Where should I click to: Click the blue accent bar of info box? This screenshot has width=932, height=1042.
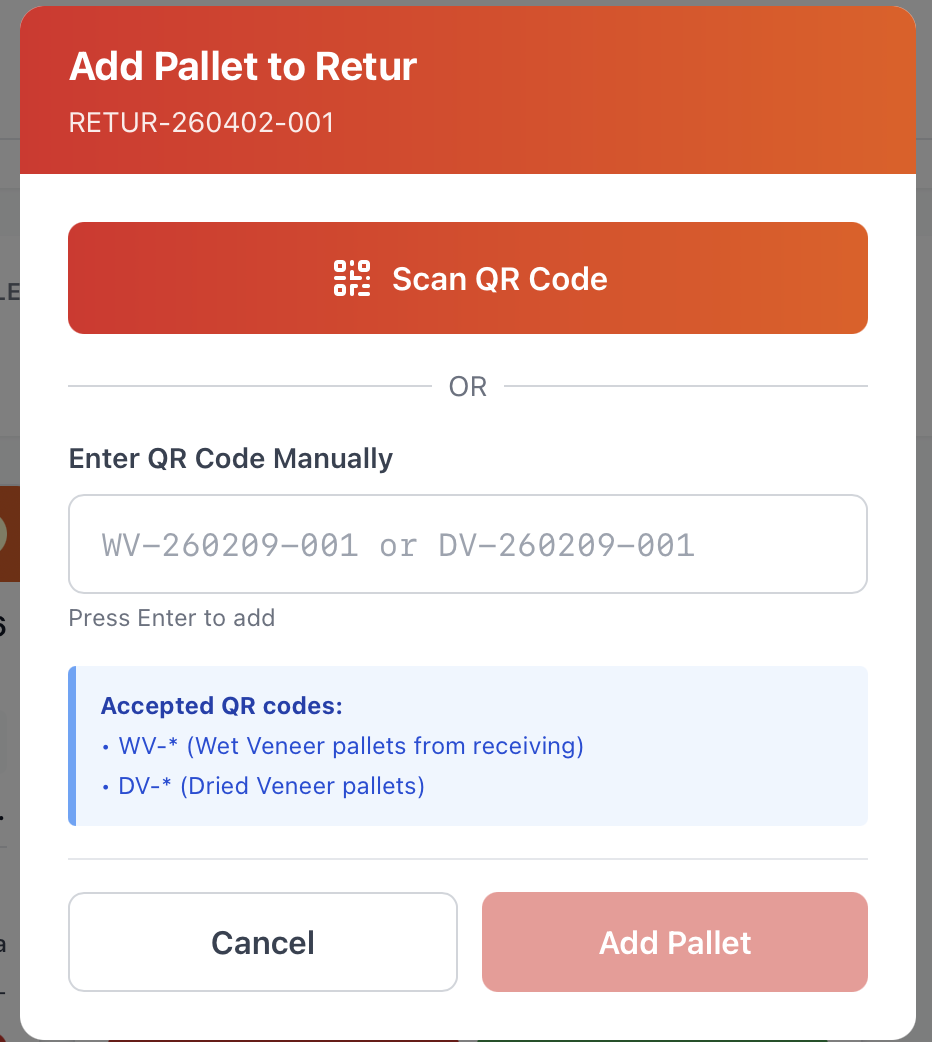[72, 746]
